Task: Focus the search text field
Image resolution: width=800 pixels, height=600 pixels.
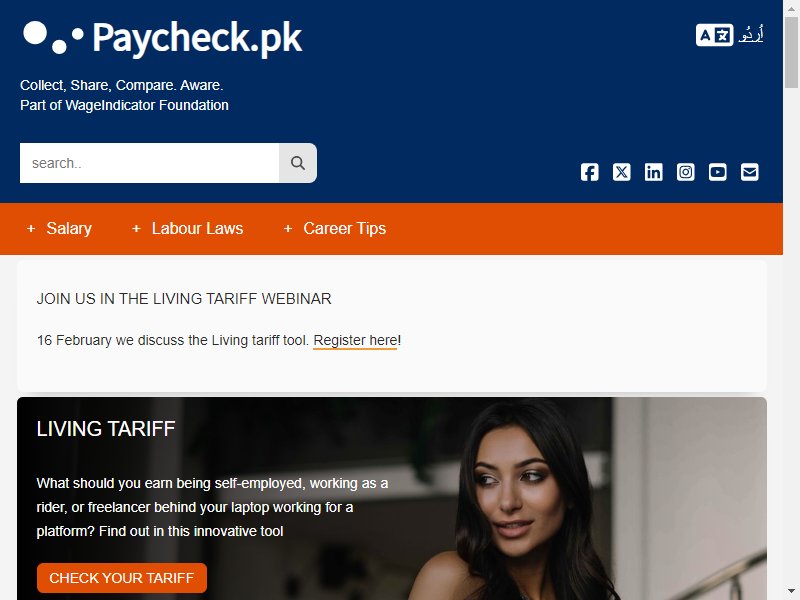Action: 149,163
